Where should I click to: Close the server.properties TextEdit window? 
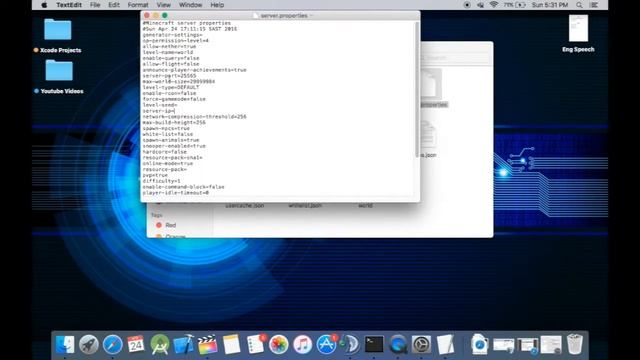pyautogui.click(x=147, y=16)
